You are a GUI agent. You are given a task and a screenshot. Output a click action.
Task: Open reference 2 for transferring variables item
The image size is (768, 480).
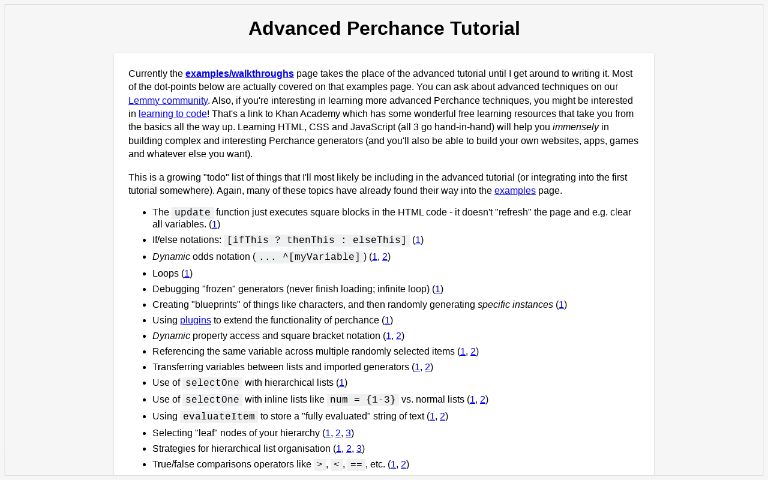pyautogui.click(x=428, y=367)
